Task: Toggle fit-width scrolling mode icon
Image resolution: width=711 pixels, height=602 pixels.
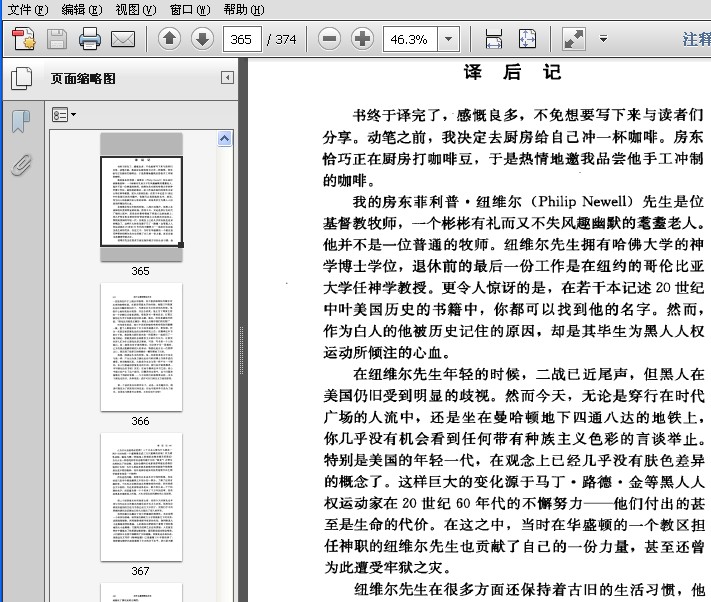Action: (x=493, y=40)
